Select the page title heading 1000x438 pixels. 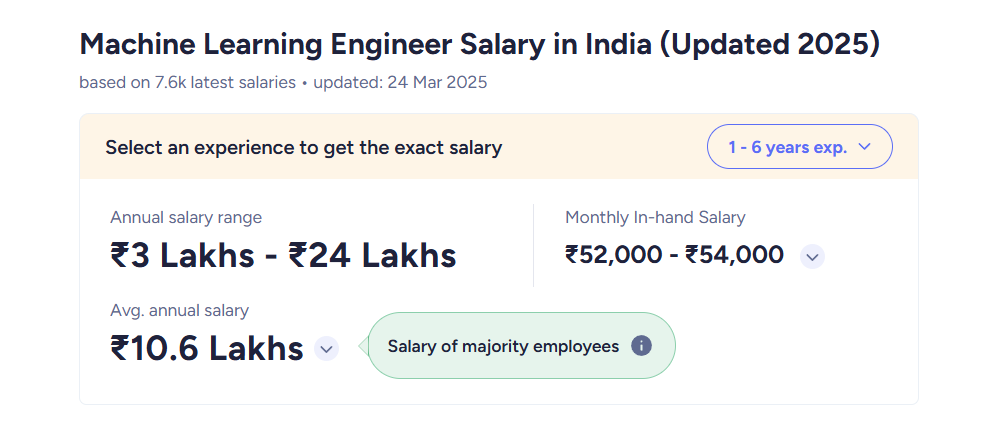(x=480, y=45)
